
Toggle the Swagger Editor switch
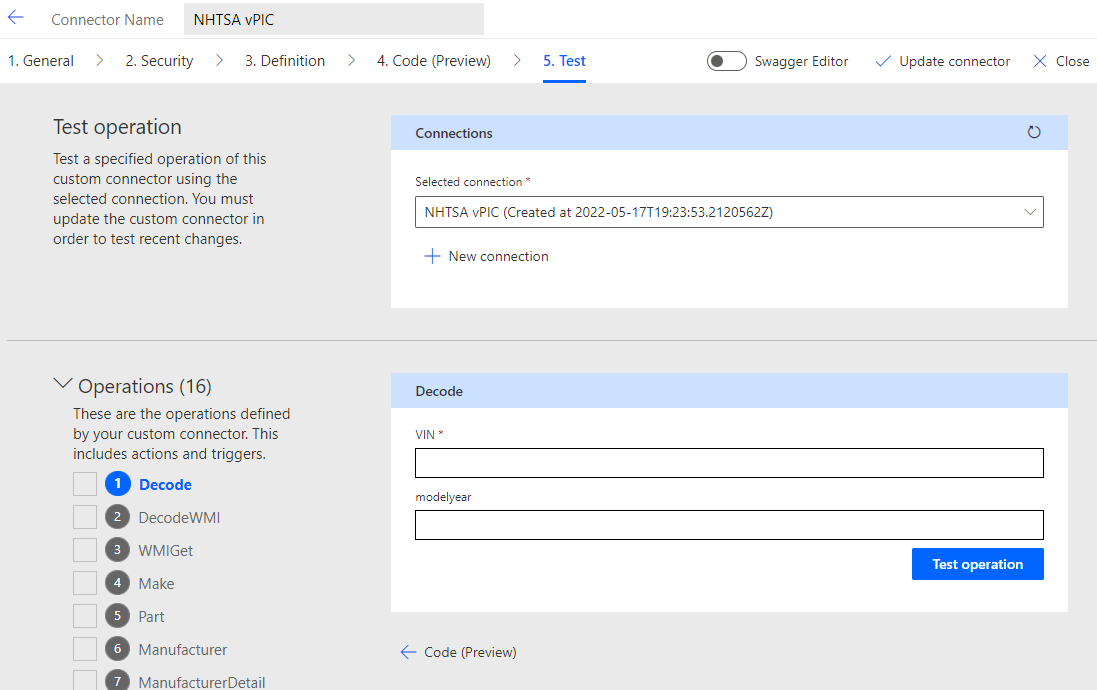pyautogui.click(x=726, y=61)
